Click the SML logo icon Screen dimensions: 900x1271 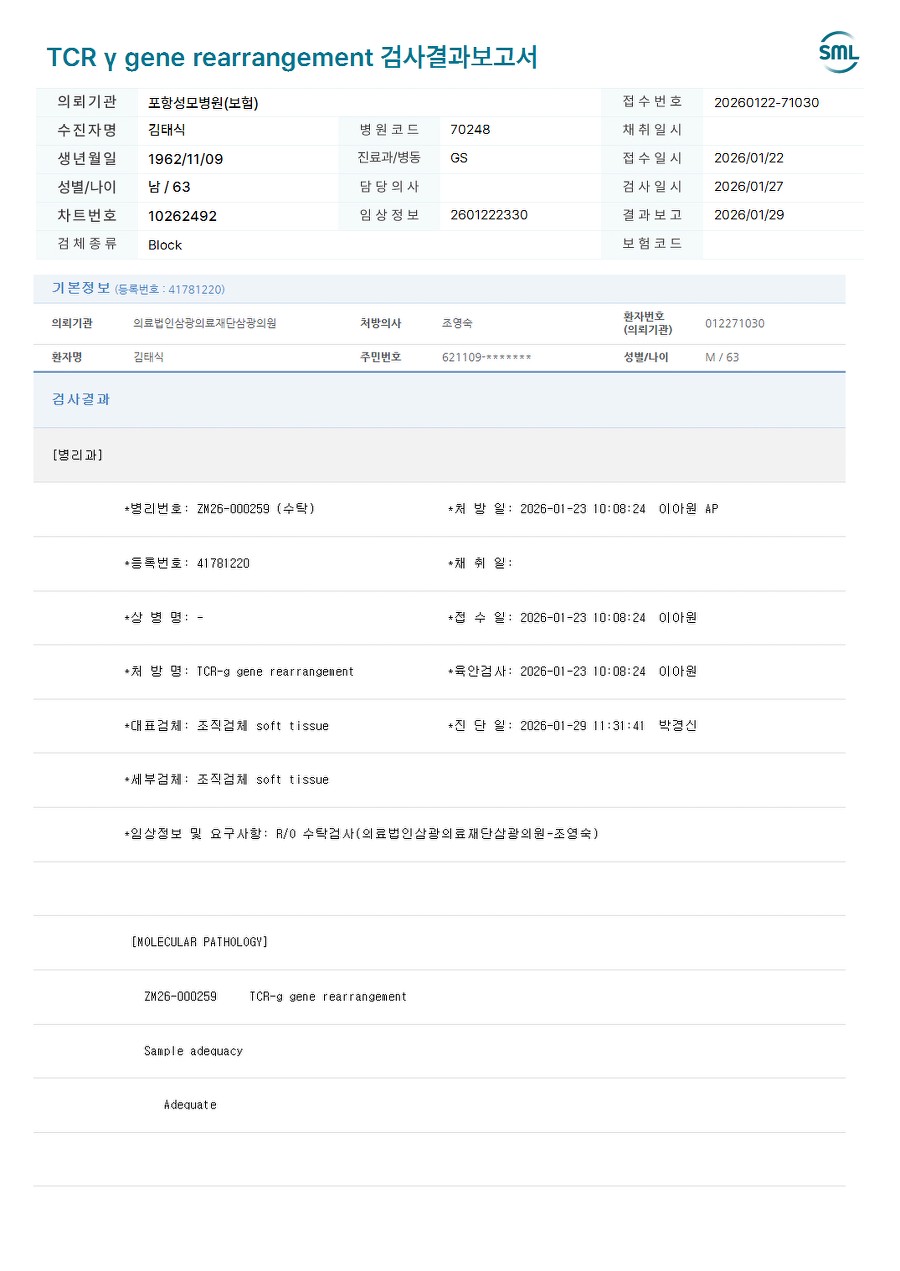[x=839, y=53]
